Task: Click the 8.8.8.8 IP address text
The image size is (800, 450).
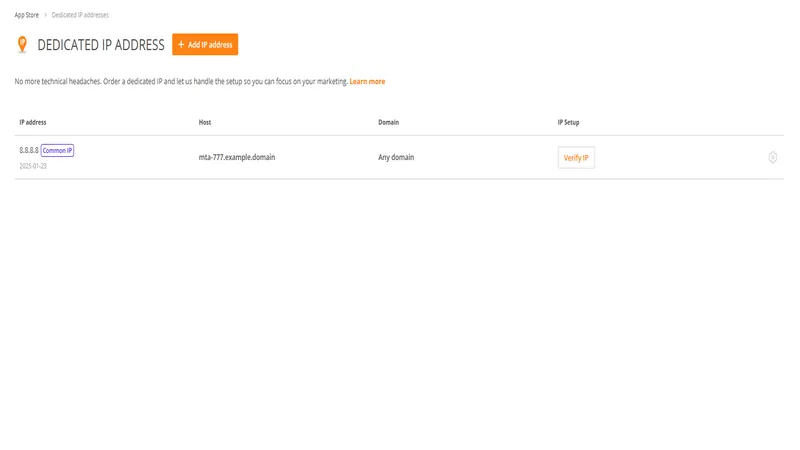Action: tap(28, 151)
